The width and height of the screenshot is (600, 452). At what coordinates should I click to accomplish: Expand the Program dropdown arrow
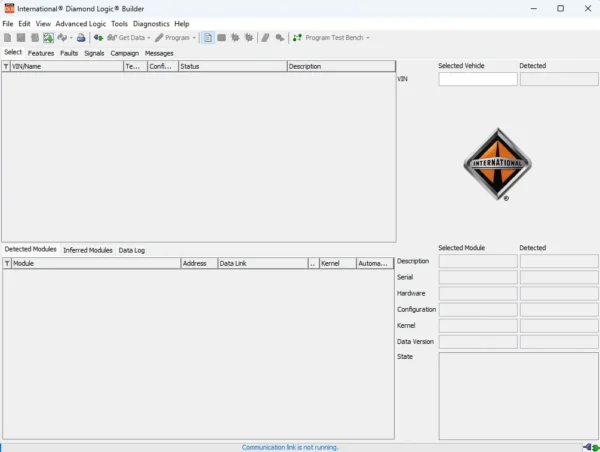pyautogui.click(x=194, y=38)
